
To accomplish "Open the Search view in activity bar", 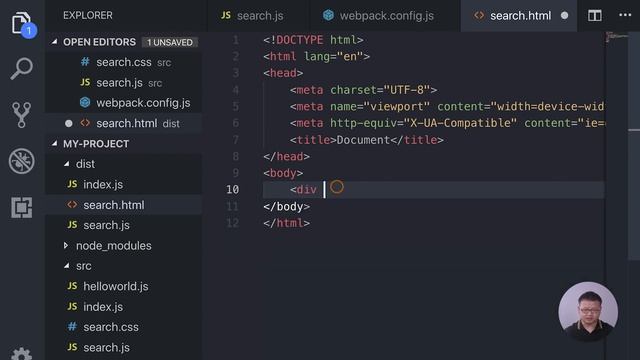I will [x=21, y=69].
